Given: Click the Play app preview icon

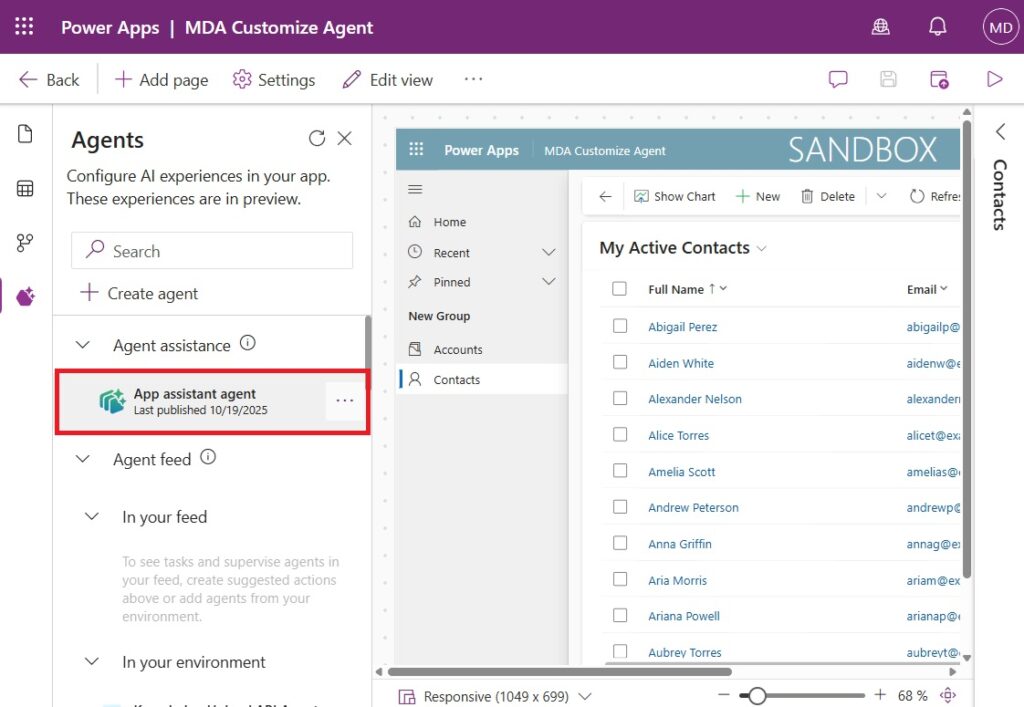Looking at the screenshot, I should [994, 79].
